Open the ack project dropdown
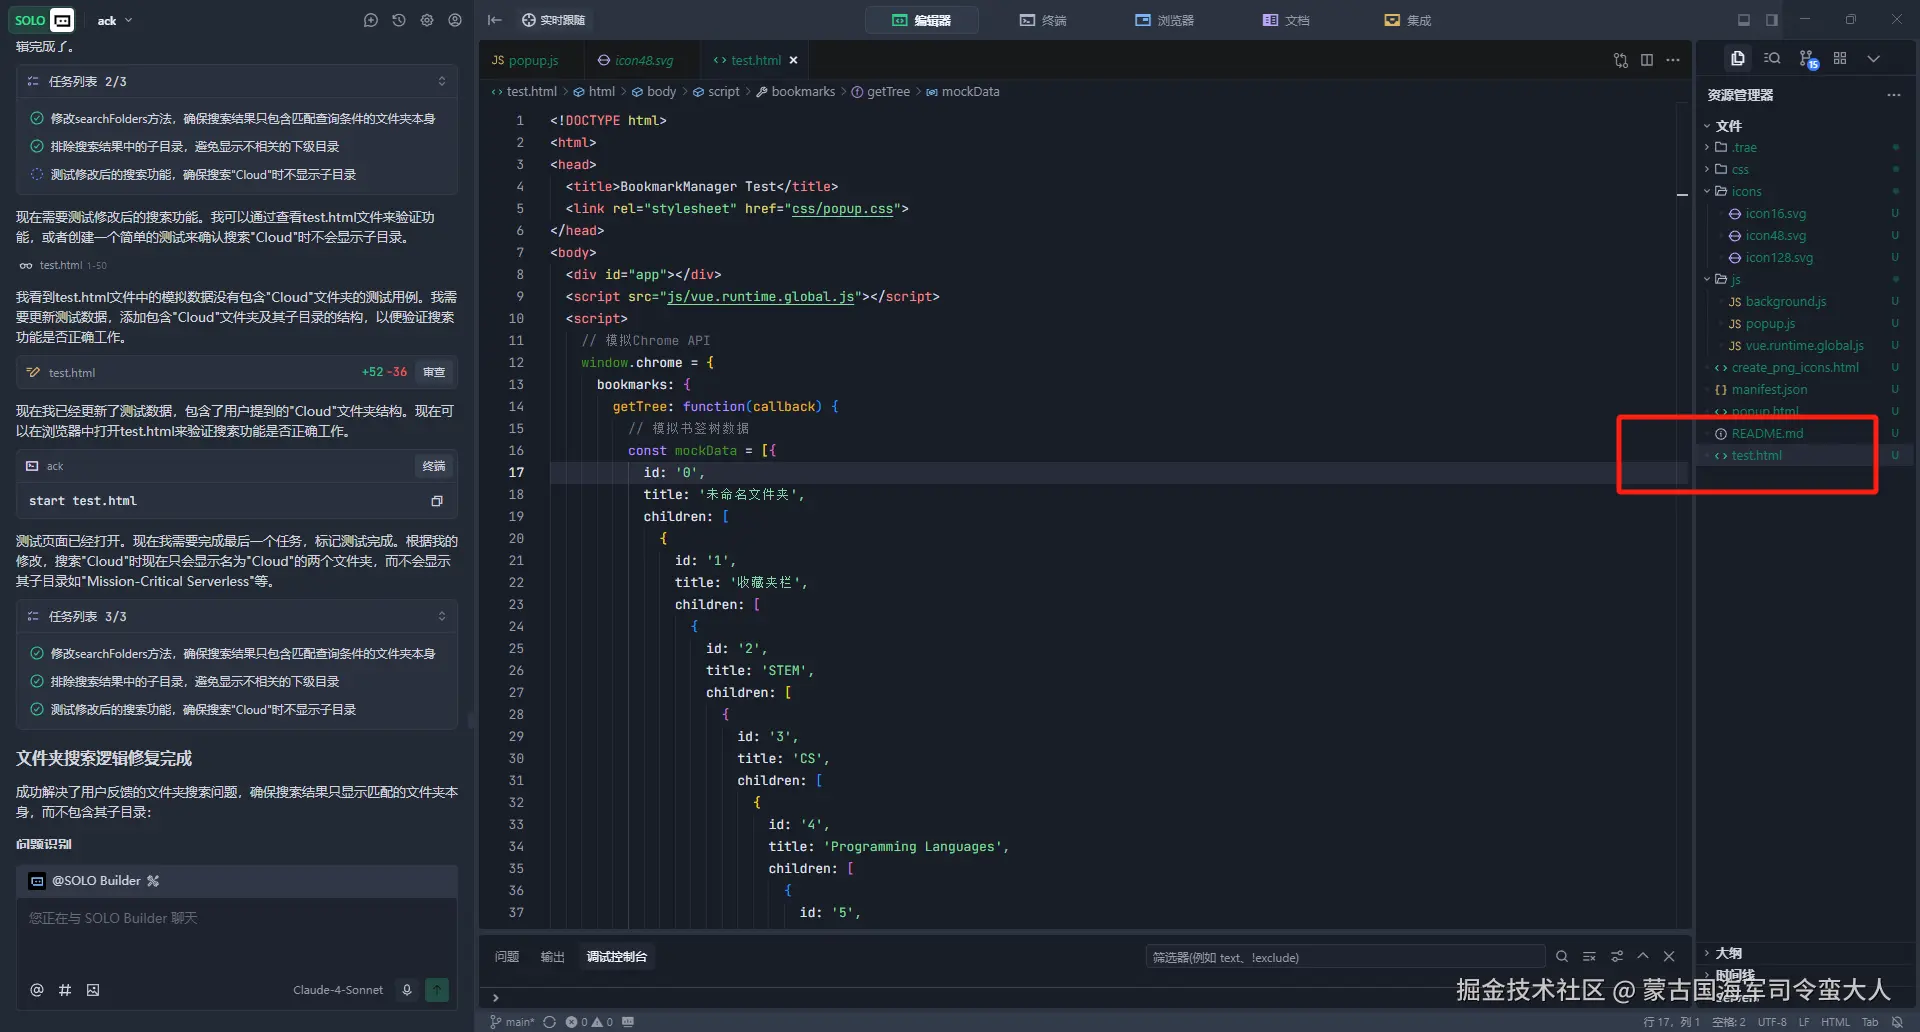Viewport: 1920px width, 1032px height. point(115,20)
